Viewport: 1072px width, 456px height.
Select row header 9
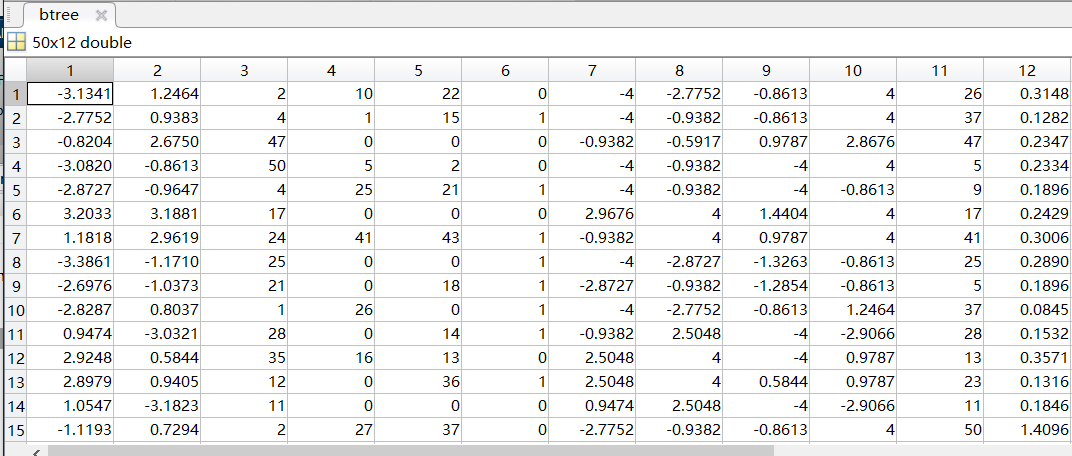[x=16, y=286]
